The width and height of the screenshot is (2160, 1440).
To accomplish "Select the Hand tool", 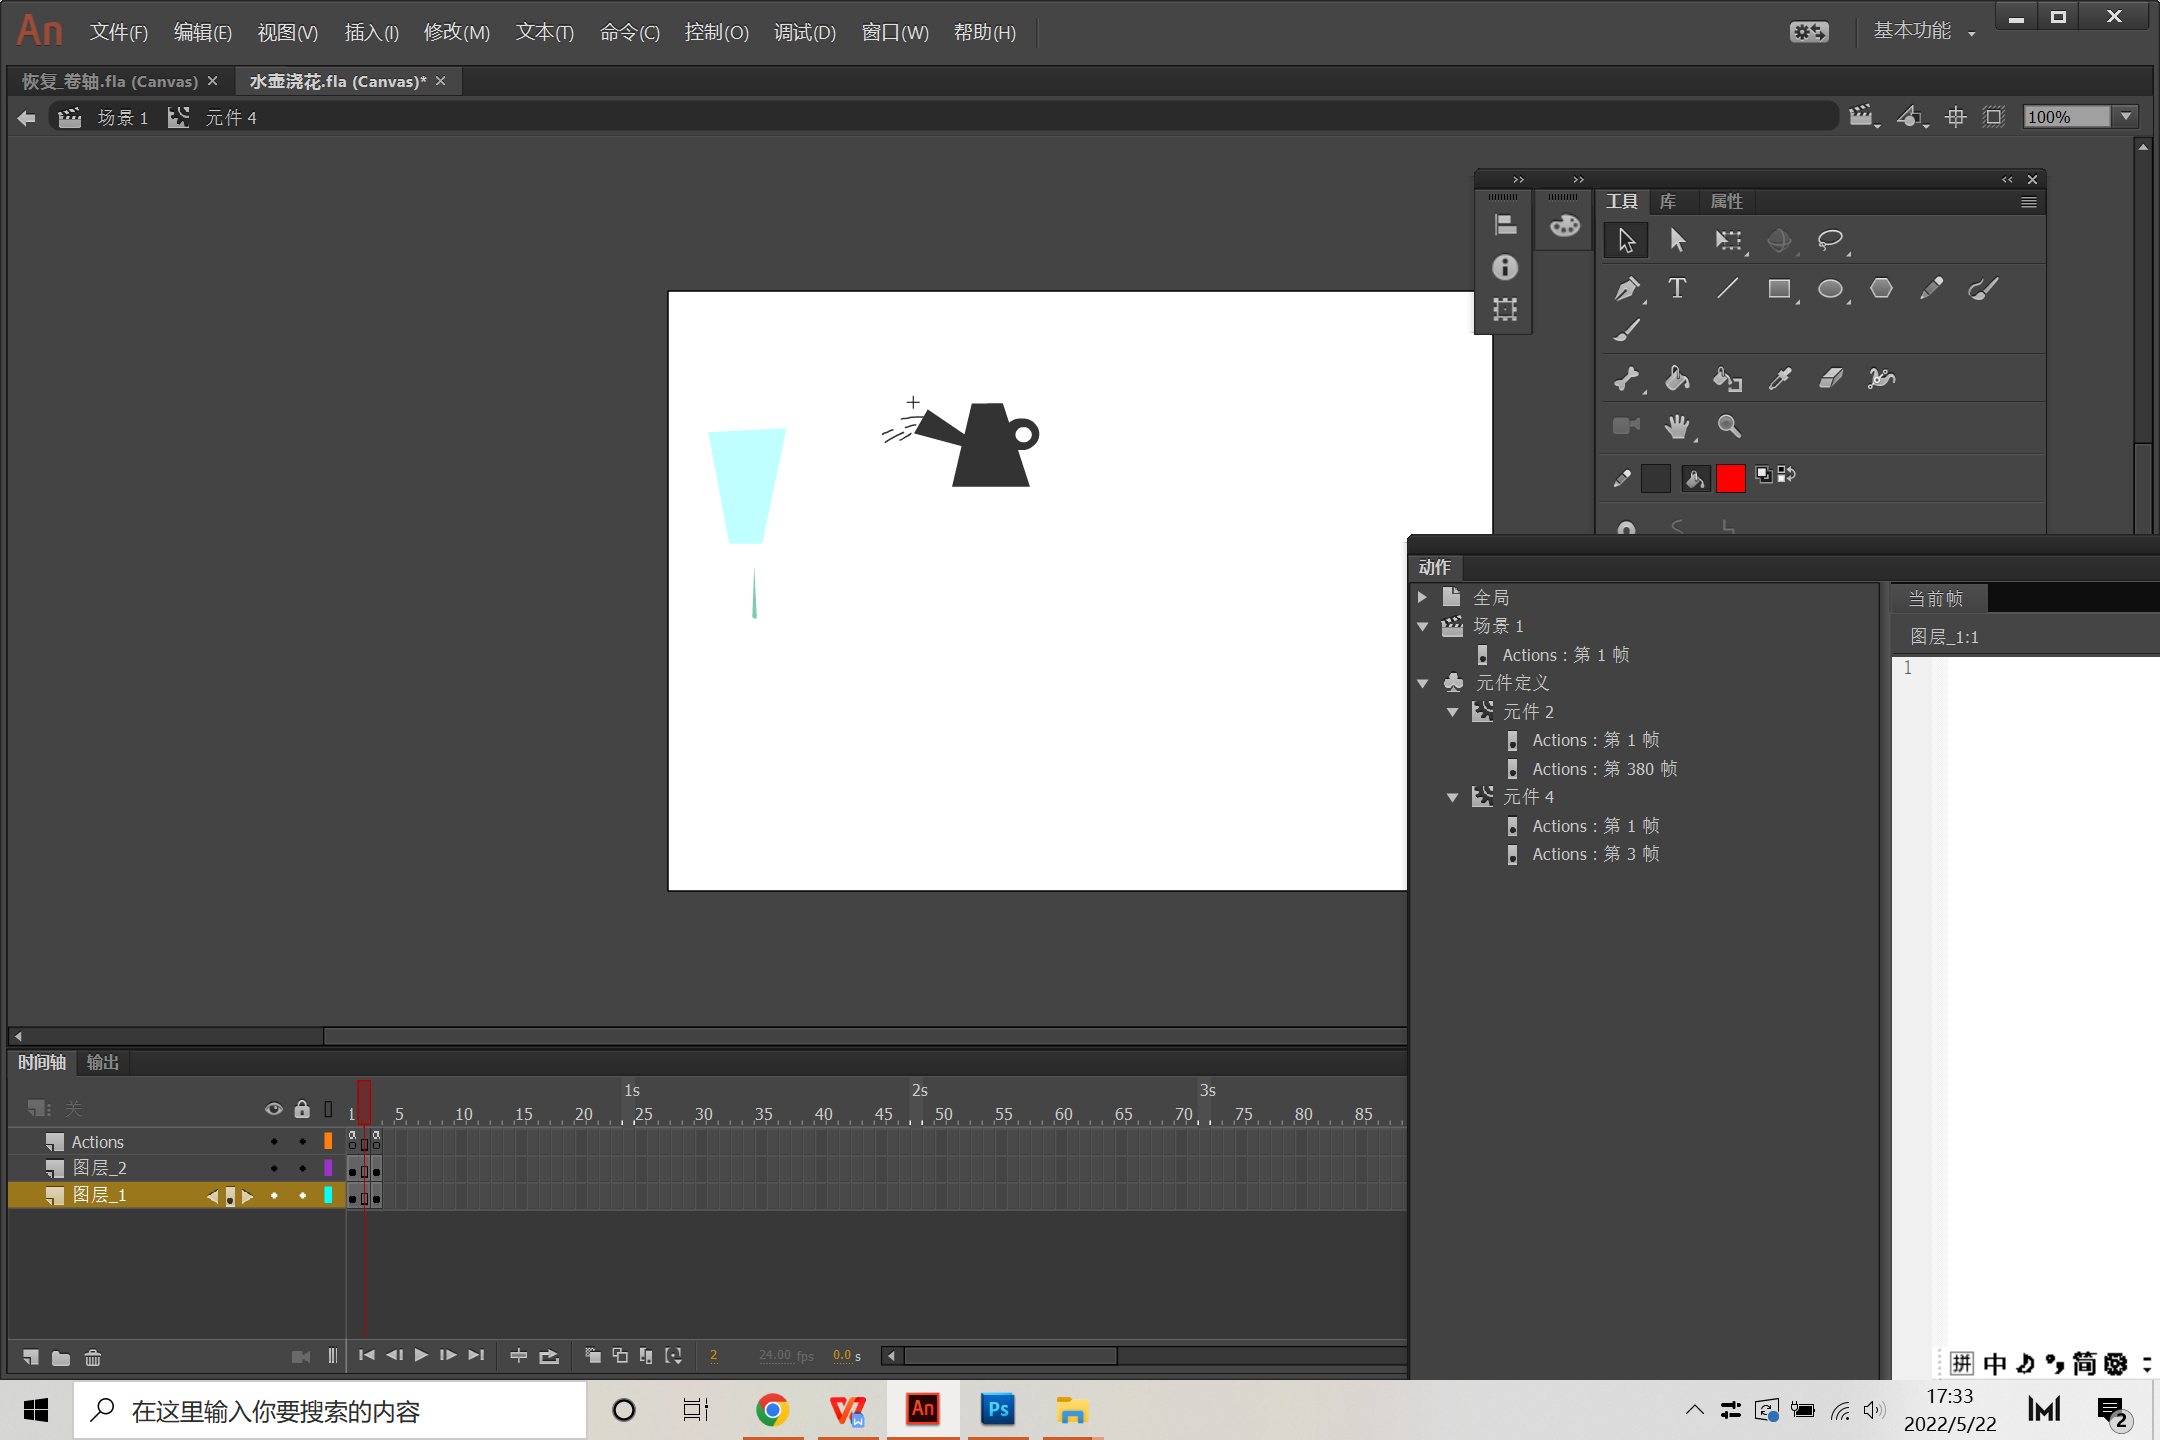I will coord(1677,427).
